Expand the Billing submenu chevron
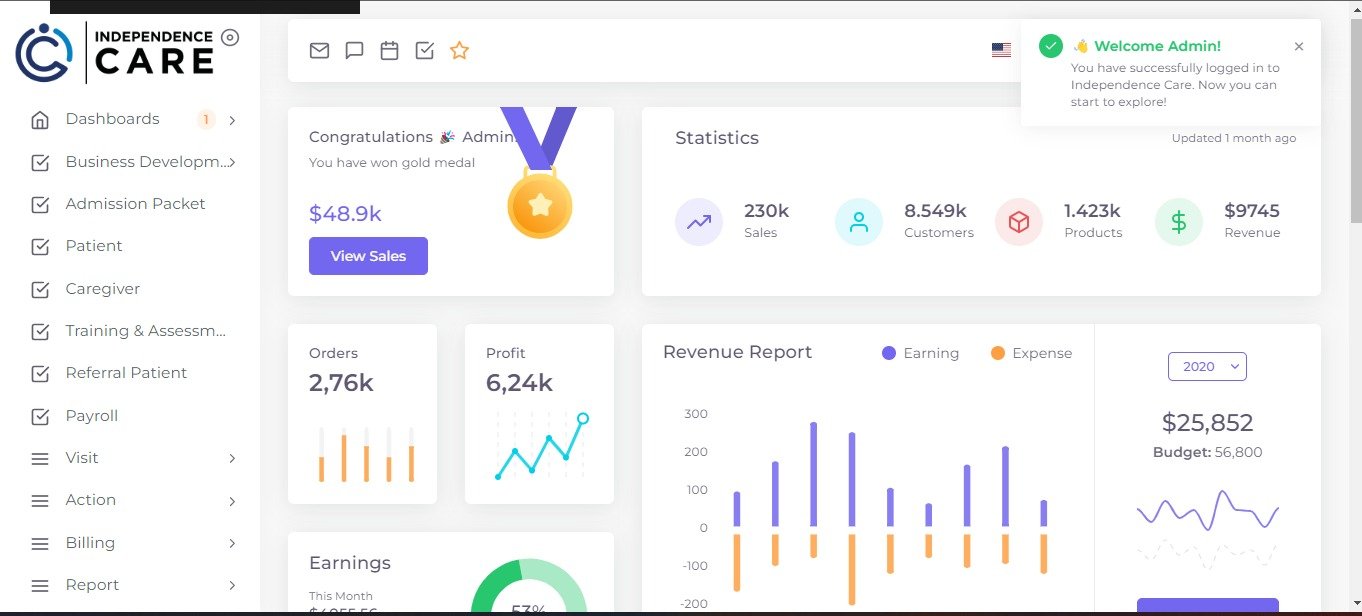Viewport: 1362px width, 616px height. point(232,543)
